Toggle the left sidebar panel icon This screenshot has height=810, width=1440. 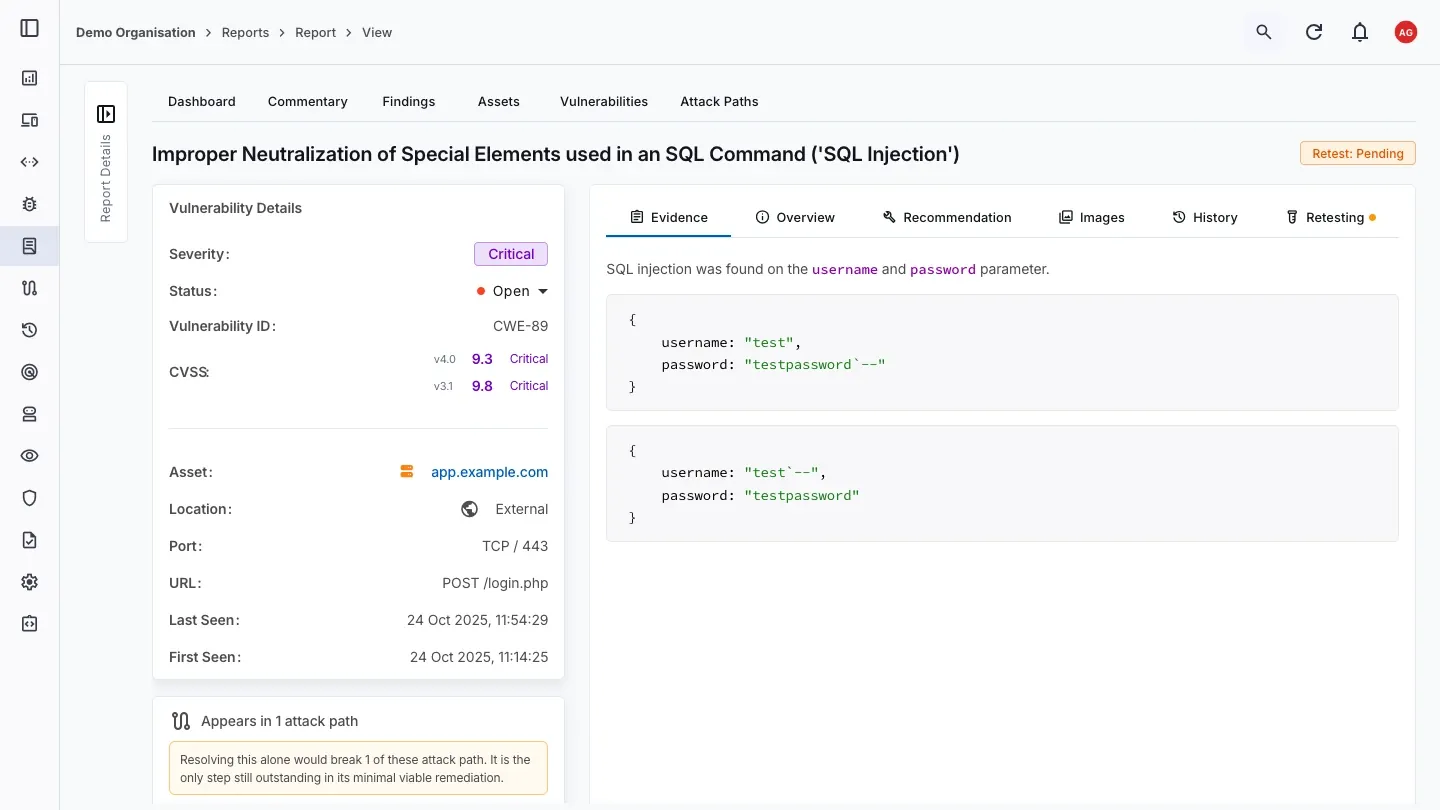click(x=29, y=28)
